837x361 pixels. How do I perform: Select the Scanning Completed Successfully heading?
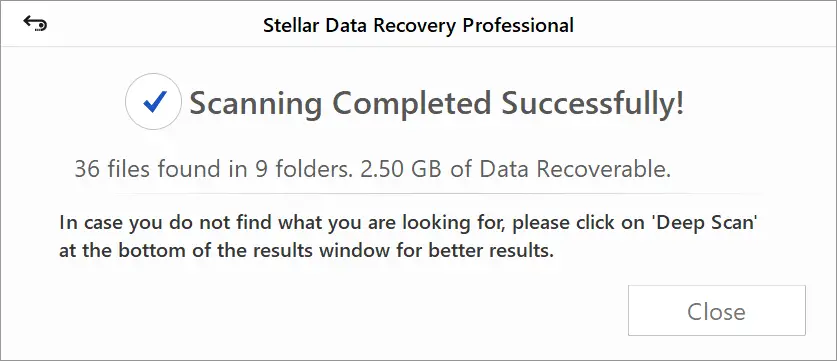436,103
